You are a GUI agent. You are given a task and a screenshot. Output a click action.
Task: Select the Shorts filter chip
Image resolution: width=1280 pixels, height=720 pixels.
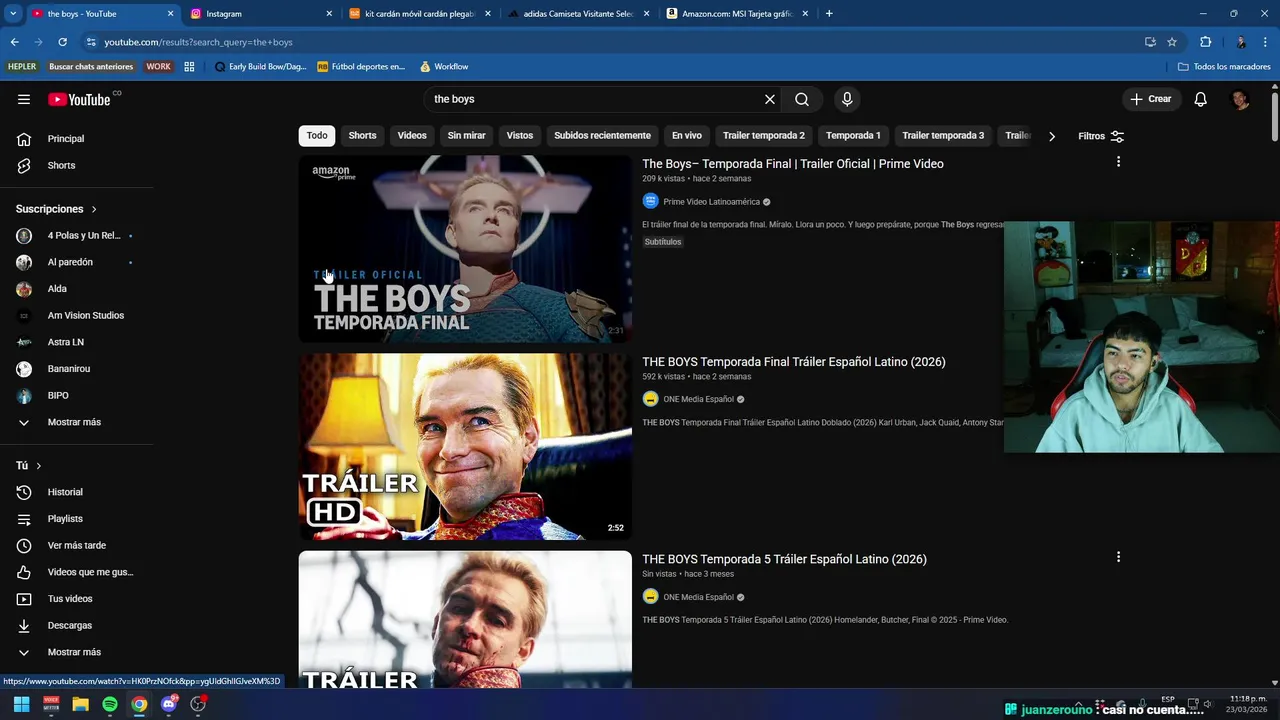362,136
